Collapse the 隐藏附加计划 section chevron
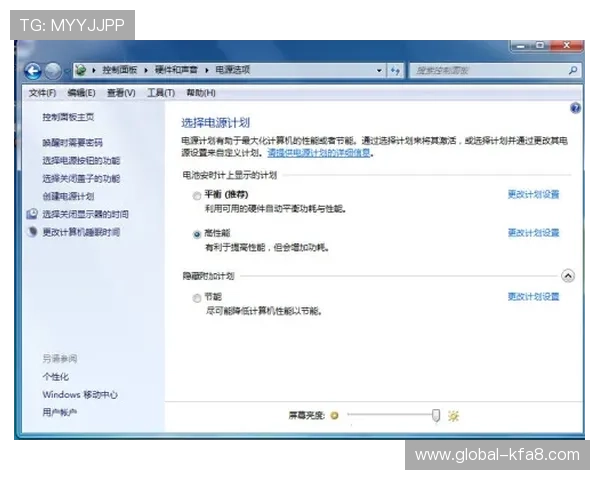Image resolution: width=600 pixels, height=480 pixels. click(568, 276)
